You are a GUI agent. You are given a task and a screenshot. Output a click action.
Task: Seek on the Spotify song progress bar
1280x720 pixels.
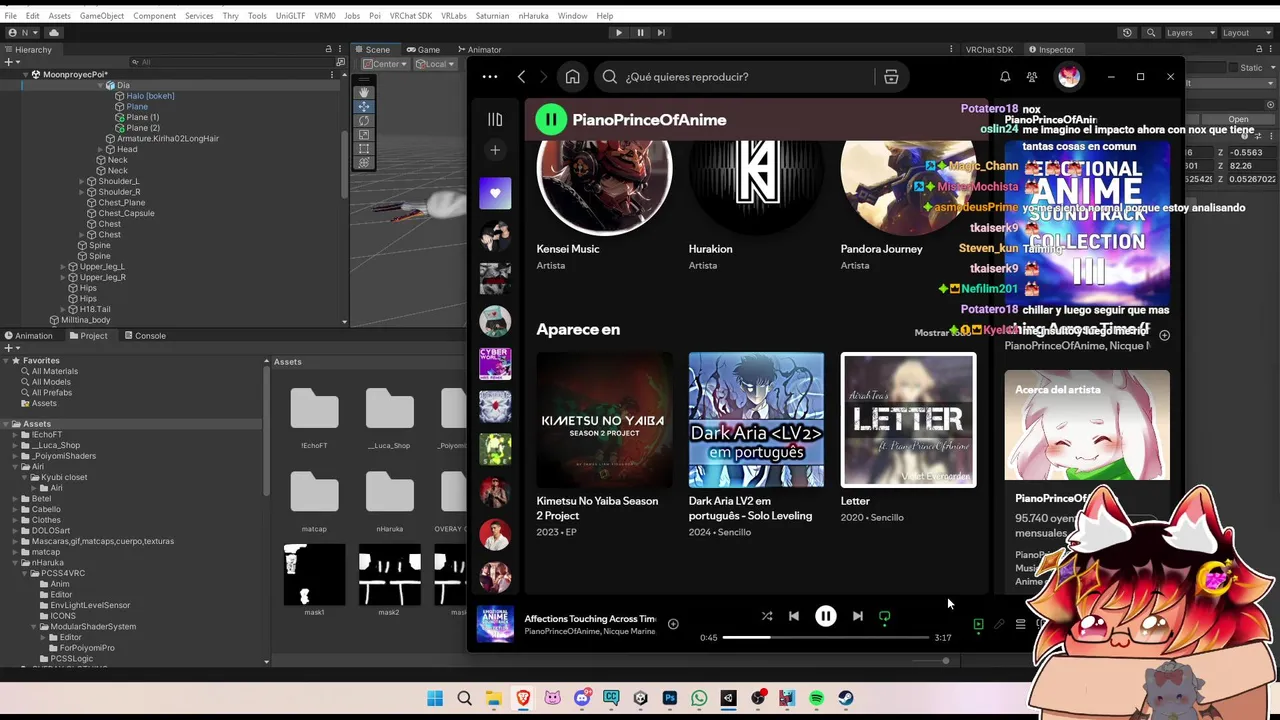(825, 637)
